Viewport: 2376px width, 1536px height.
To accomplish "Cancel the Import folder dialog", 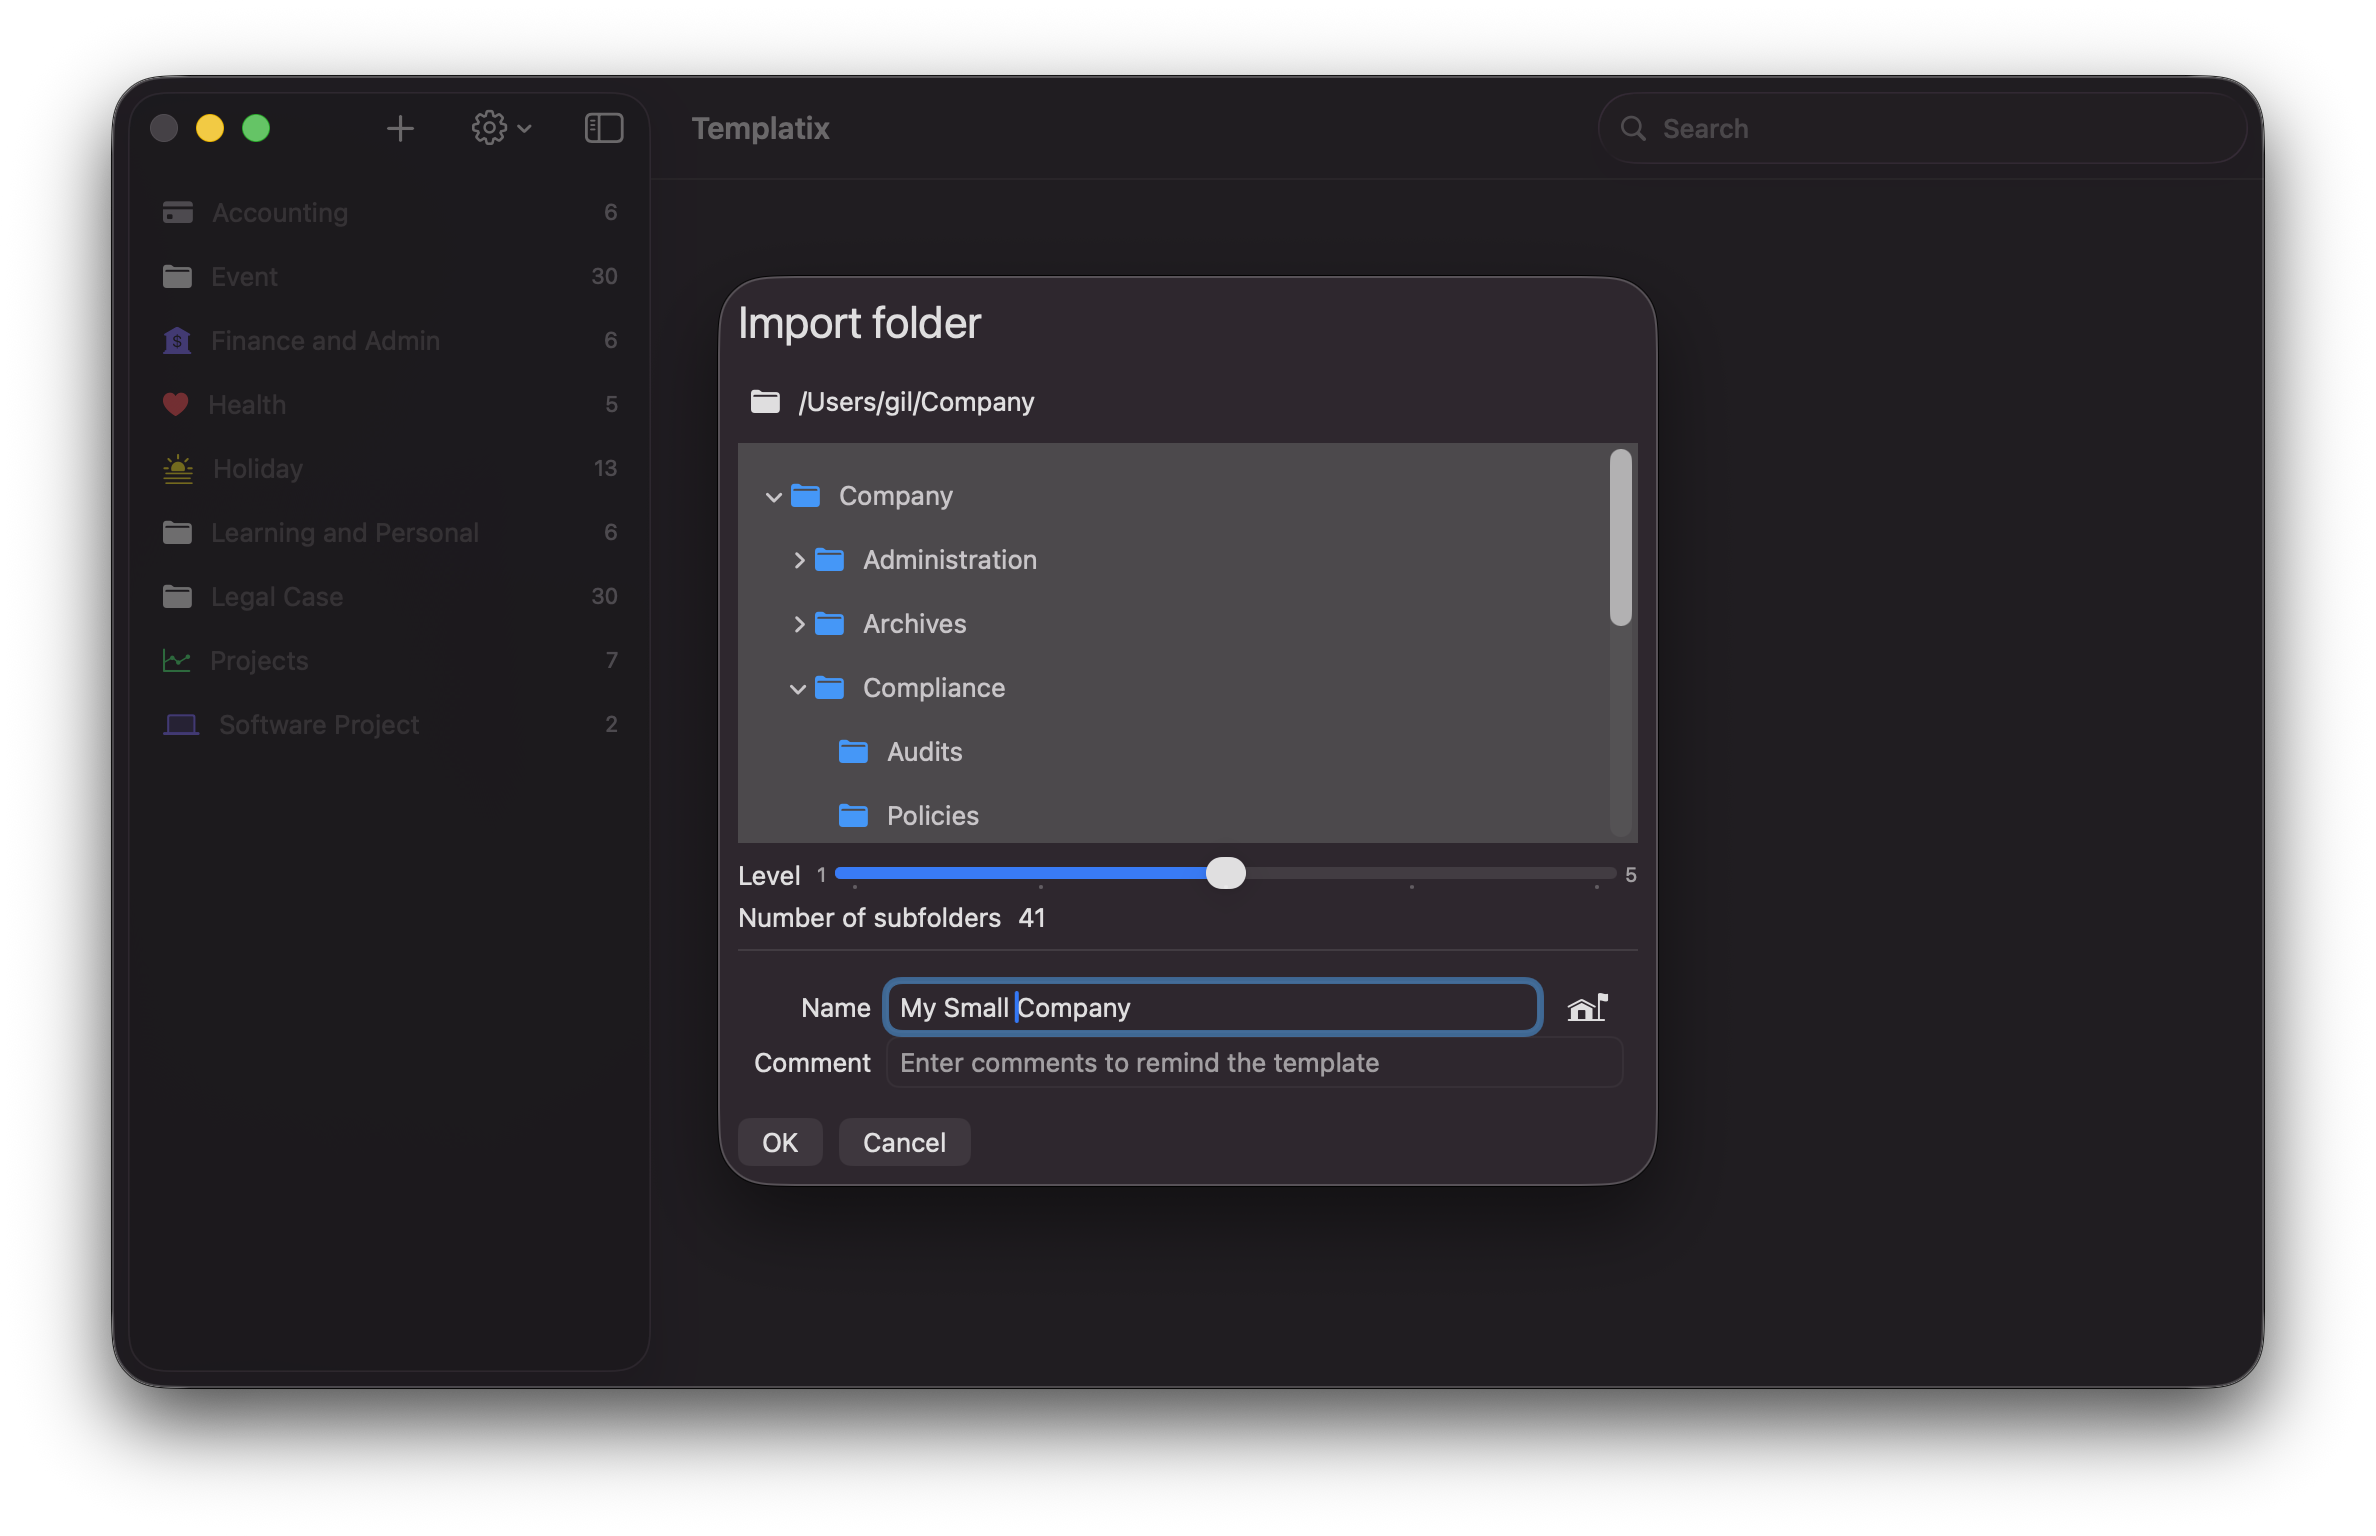I will (x=903, y=1141).
